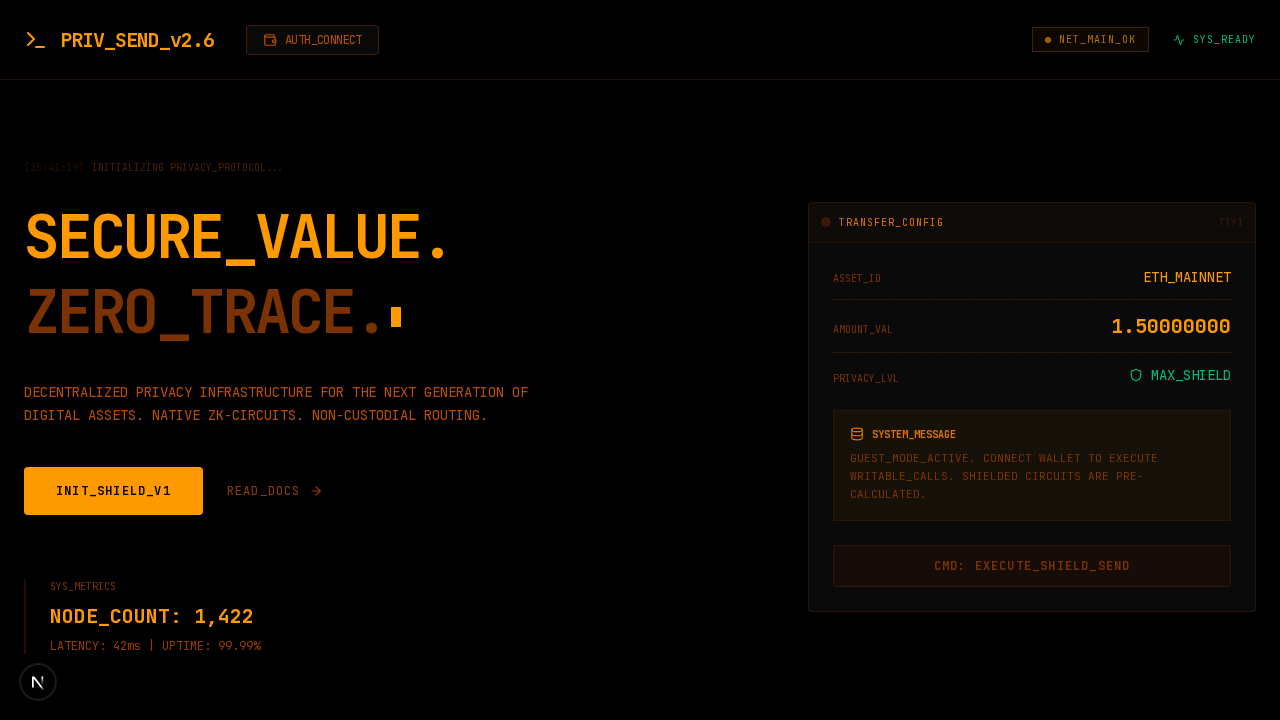Click the terminal prompt logo icon
Viewport: 1280px width, 720px height.
[x=35, y=40]
